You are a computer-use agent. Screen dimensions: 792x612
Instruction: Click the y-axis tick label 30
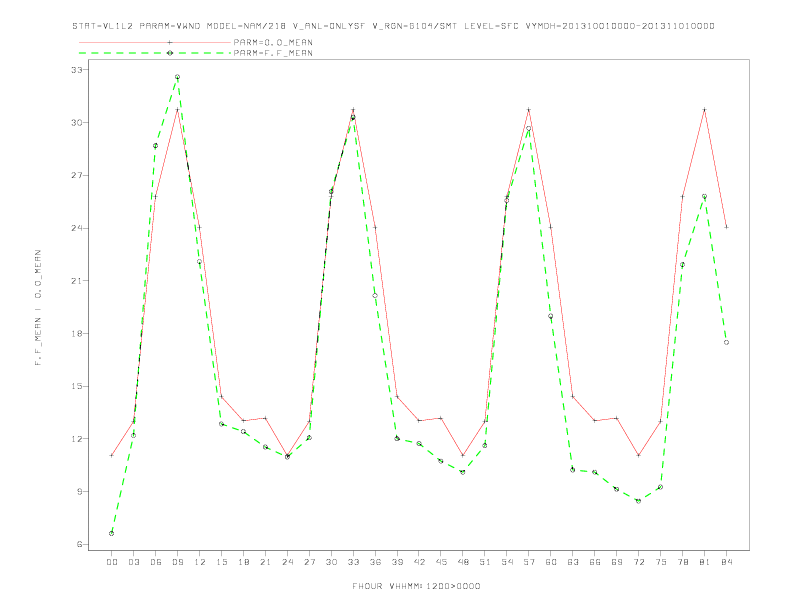pyautogui.click(x=76, y=123)
